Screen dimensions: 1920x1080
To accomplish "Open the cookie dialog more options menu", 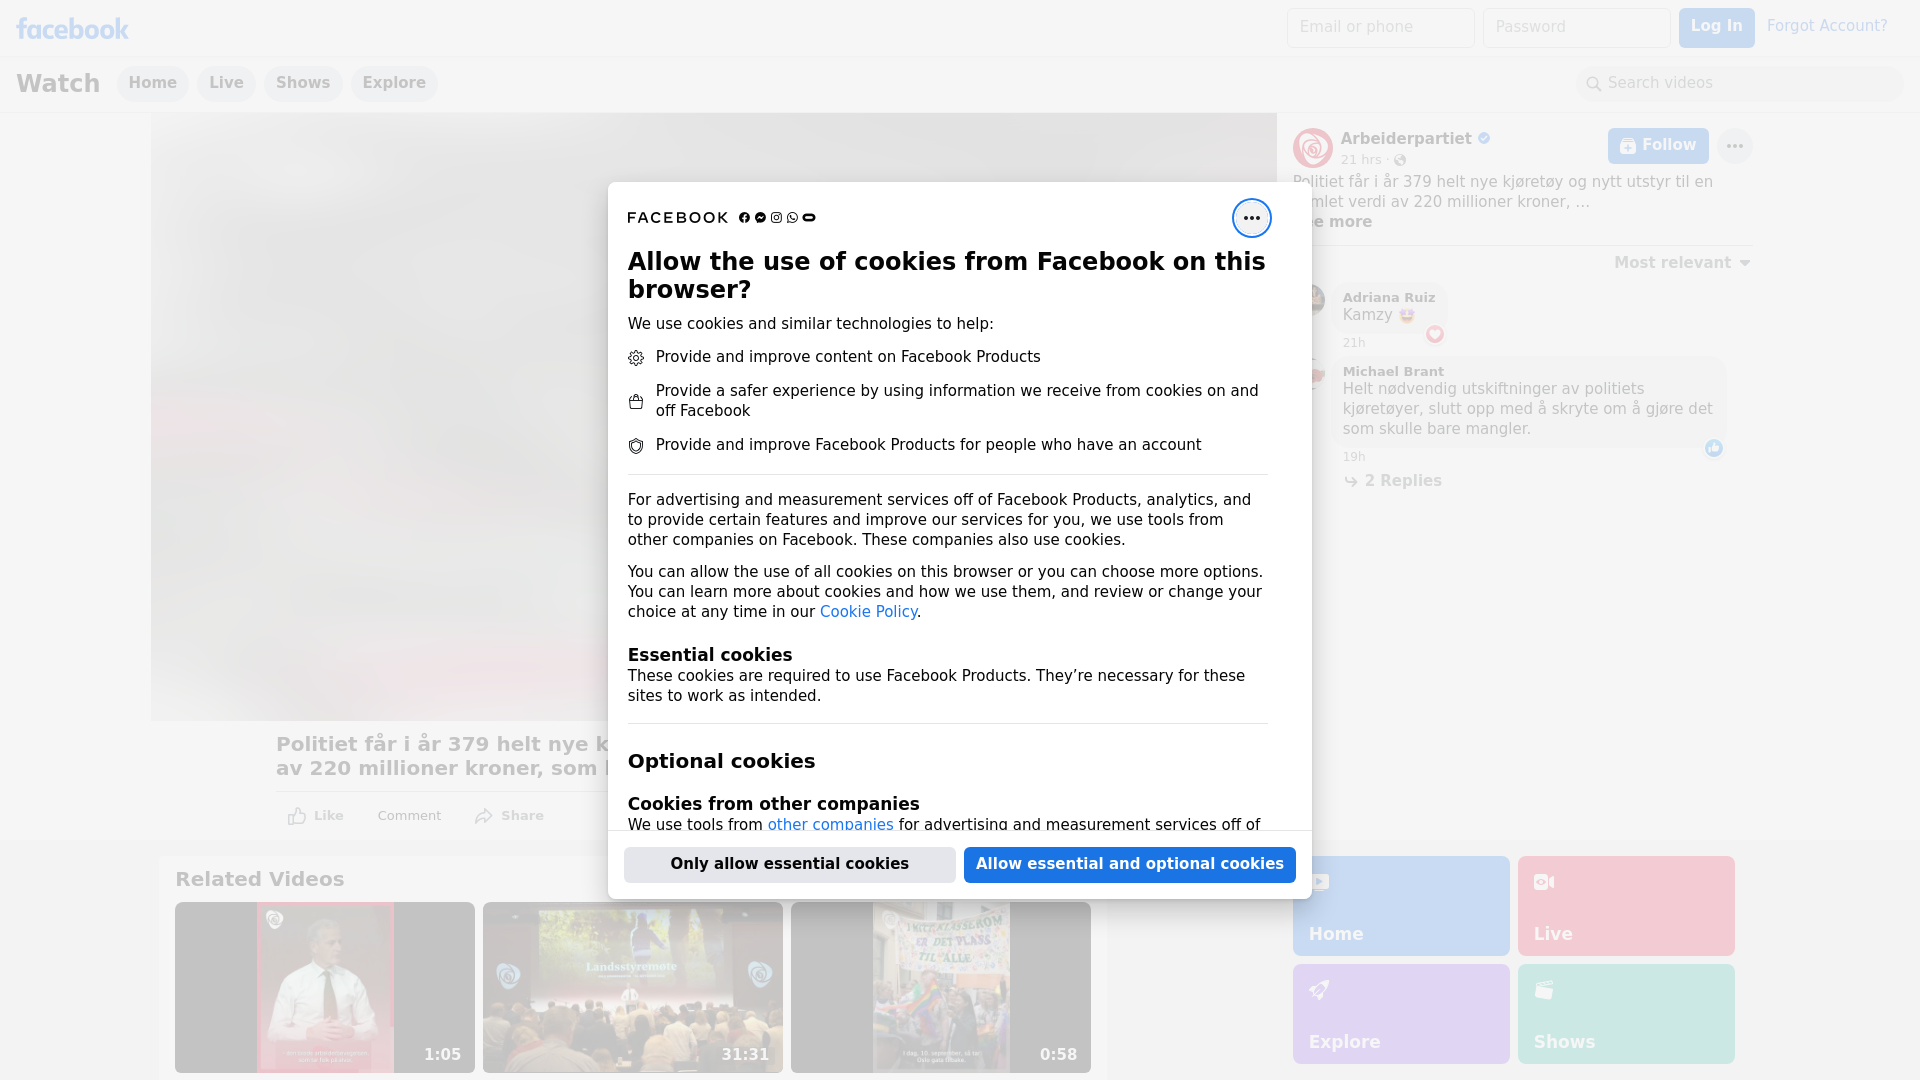I will pyautogui.click(x=1251, y=218).
